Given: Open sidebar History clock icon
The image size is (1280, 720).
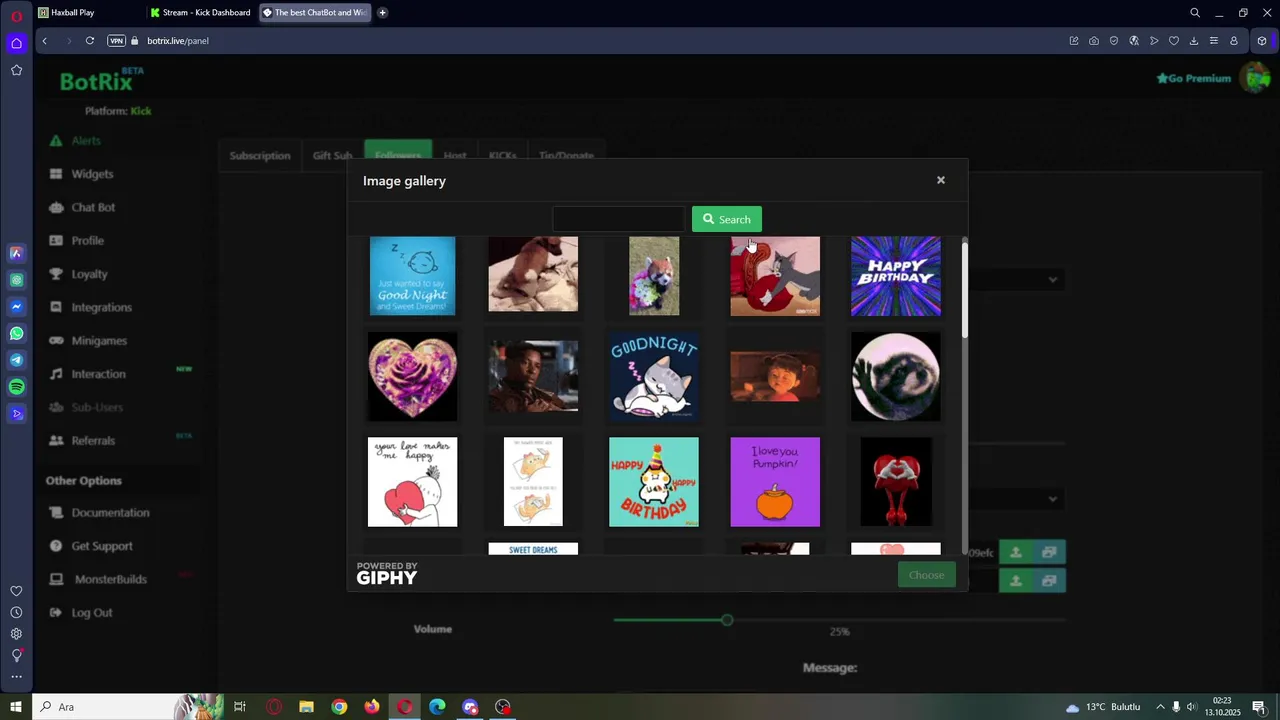Looking at the screenshot, I should tap(16, 612).
